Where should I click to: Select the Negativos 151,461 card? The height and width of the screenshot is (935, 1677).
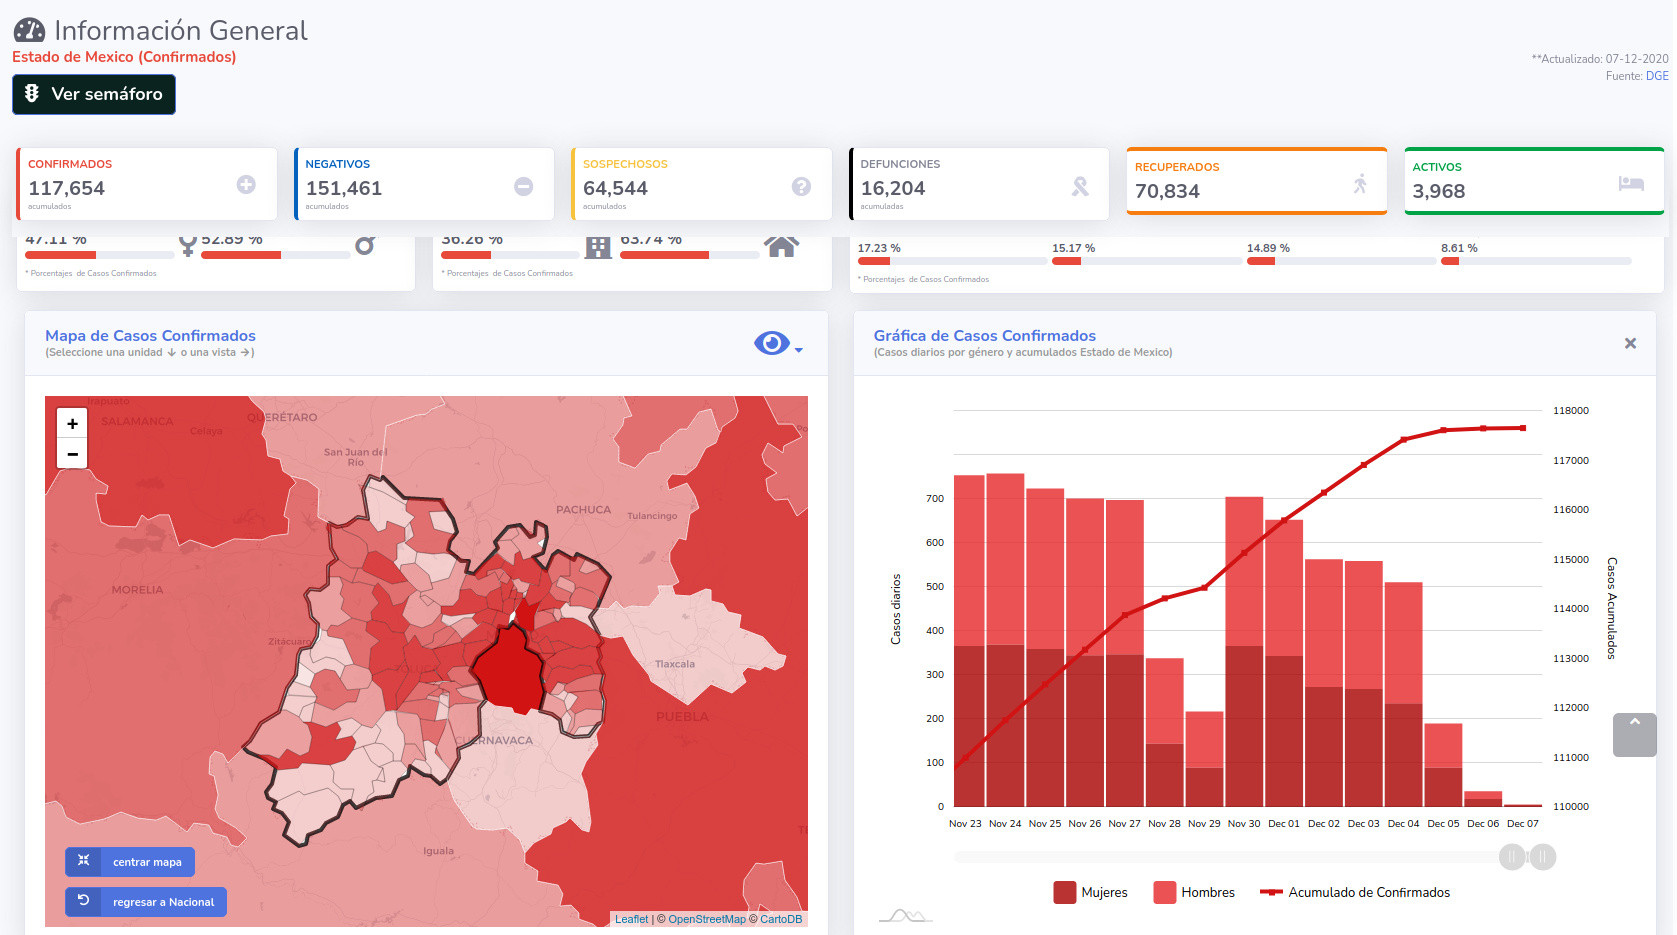tap(424, 184)
